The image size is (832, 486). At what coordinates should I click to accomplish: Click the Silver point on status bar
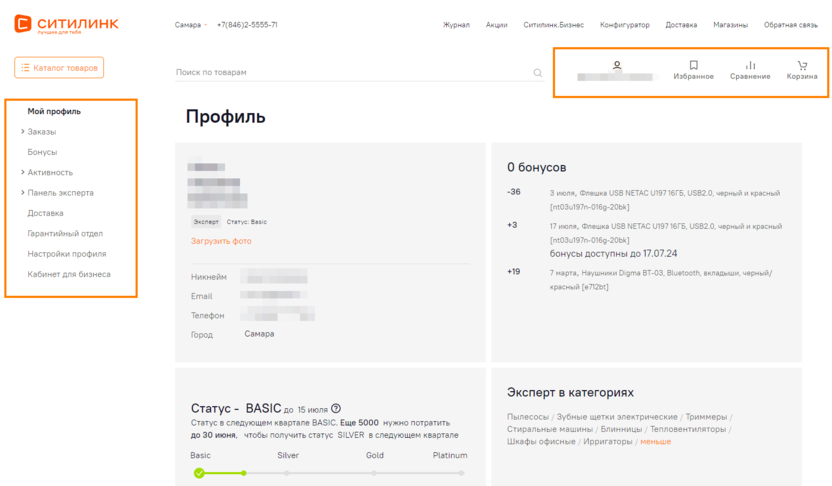287,473
